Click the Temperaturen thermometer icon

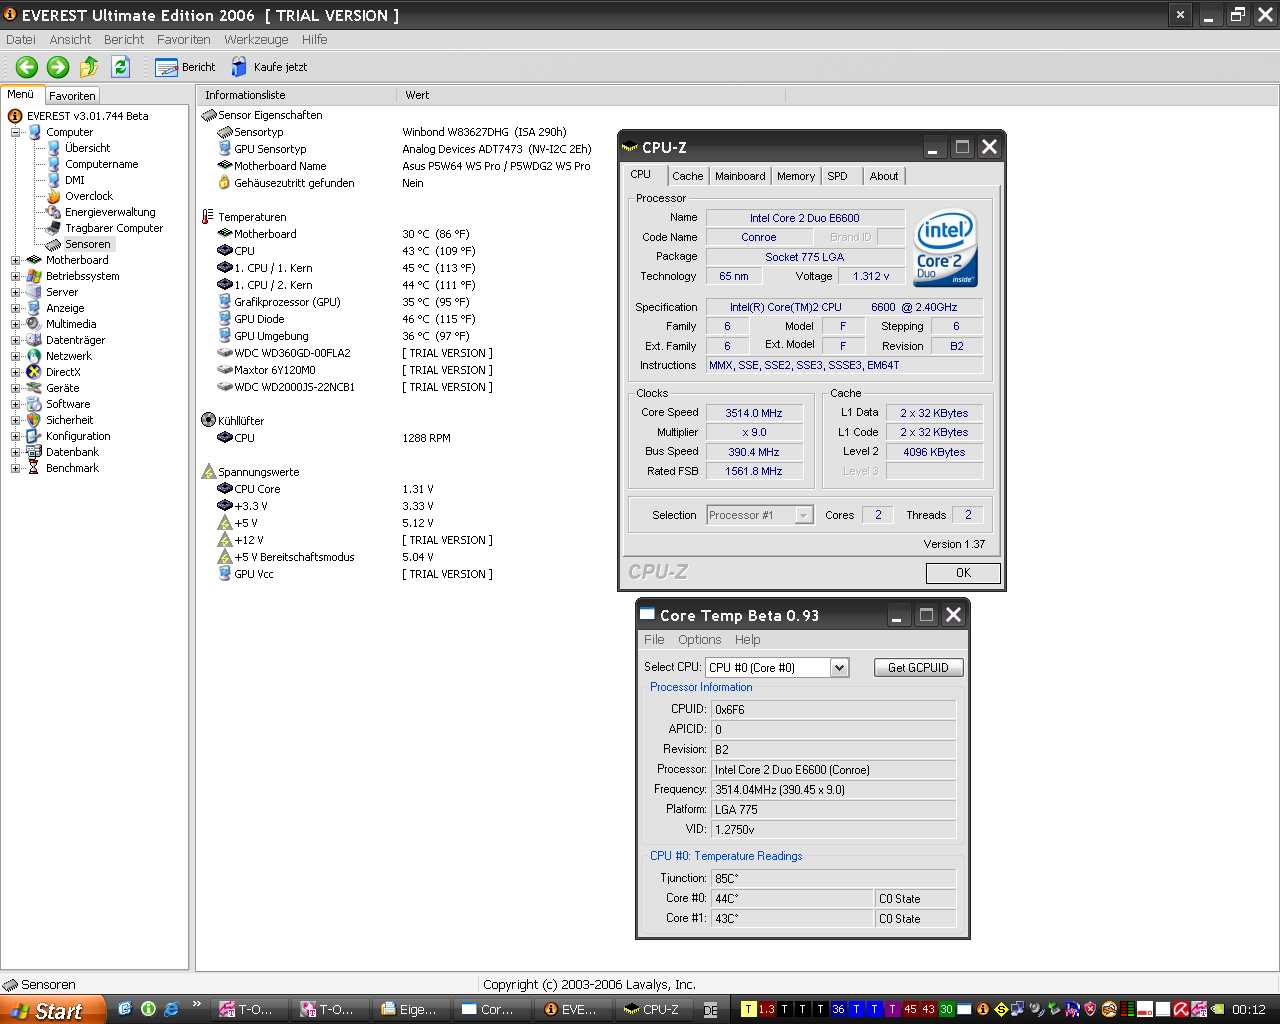point(208,217)
